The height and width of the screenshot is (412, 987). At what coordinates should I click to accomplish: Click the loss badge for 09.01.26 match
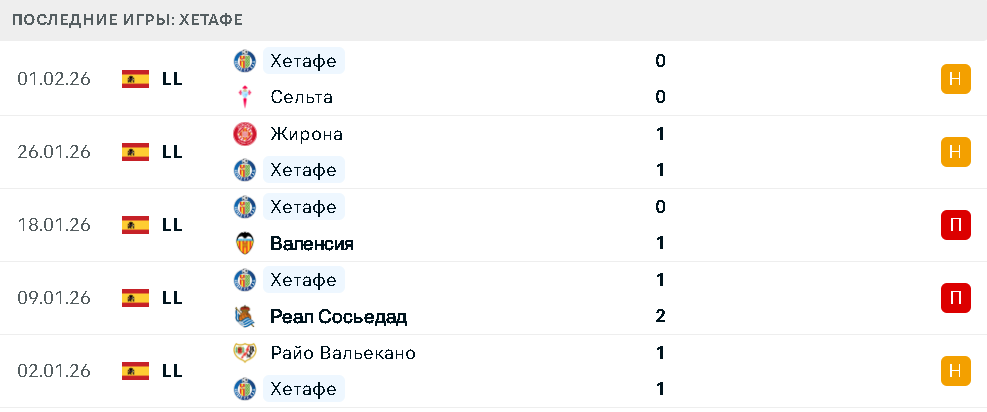click(955, 298)
